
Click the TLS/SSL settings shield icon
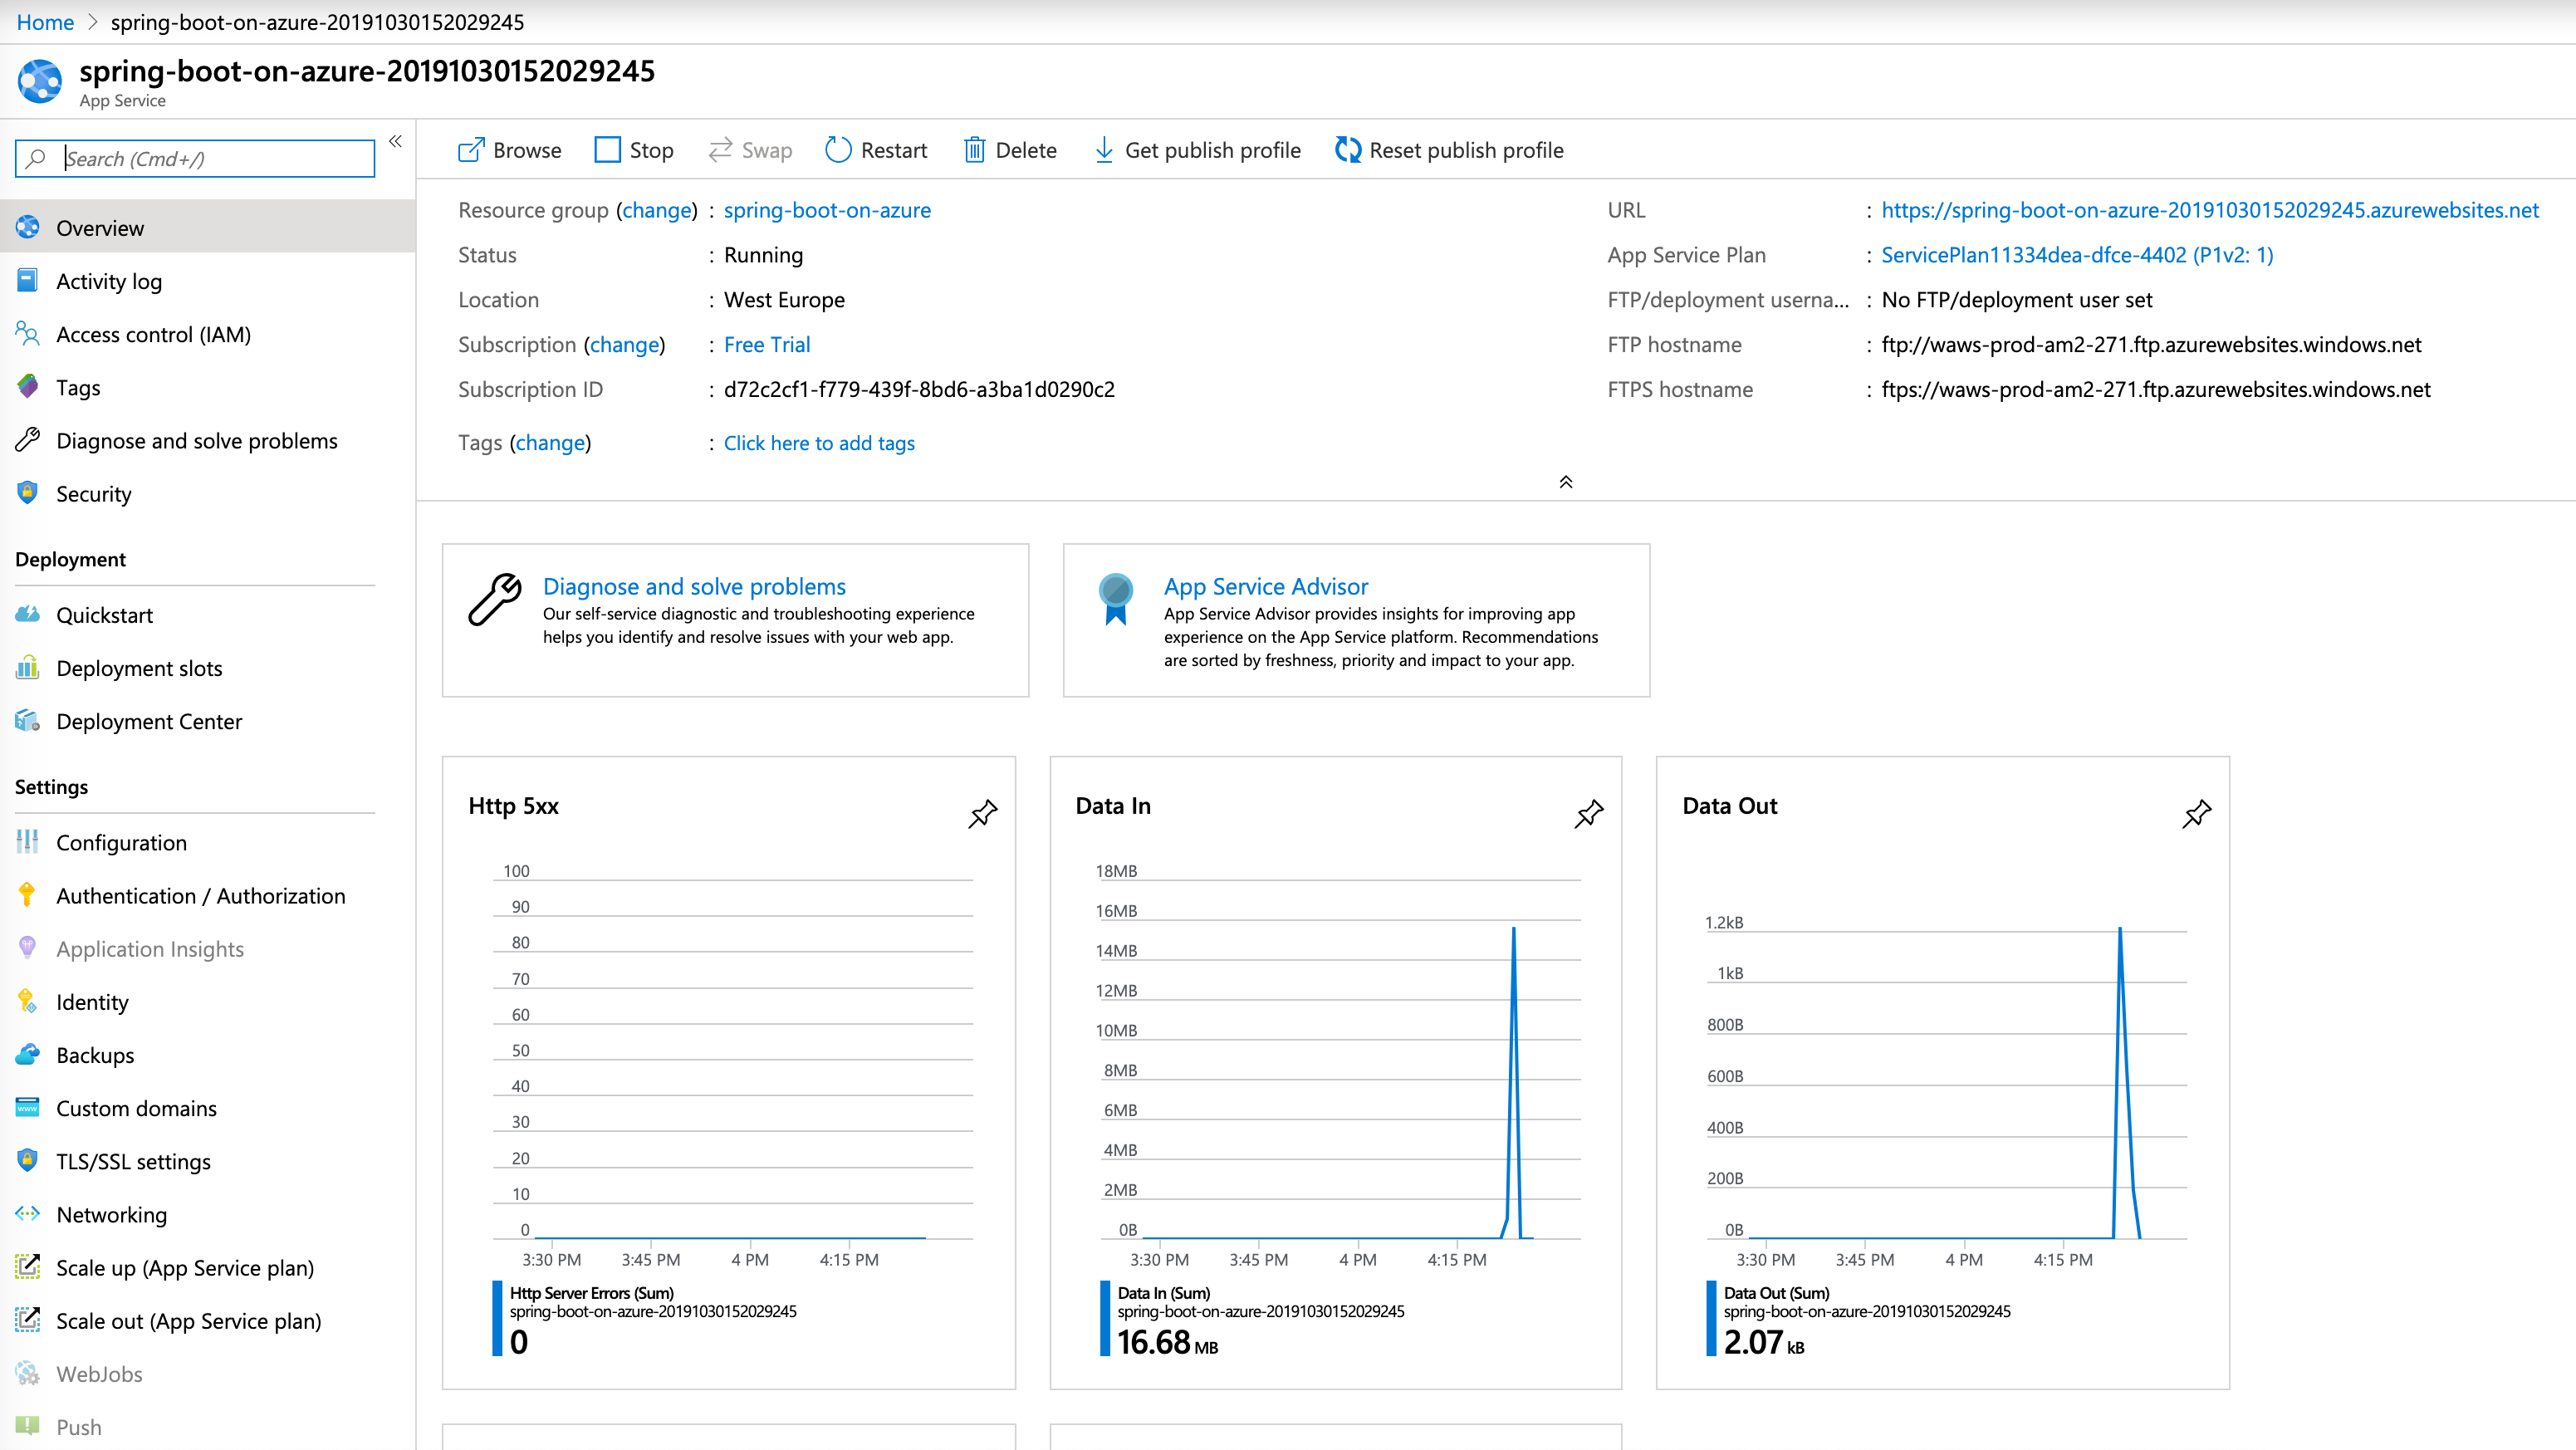pyautogui.click(x=28, y=1160)
